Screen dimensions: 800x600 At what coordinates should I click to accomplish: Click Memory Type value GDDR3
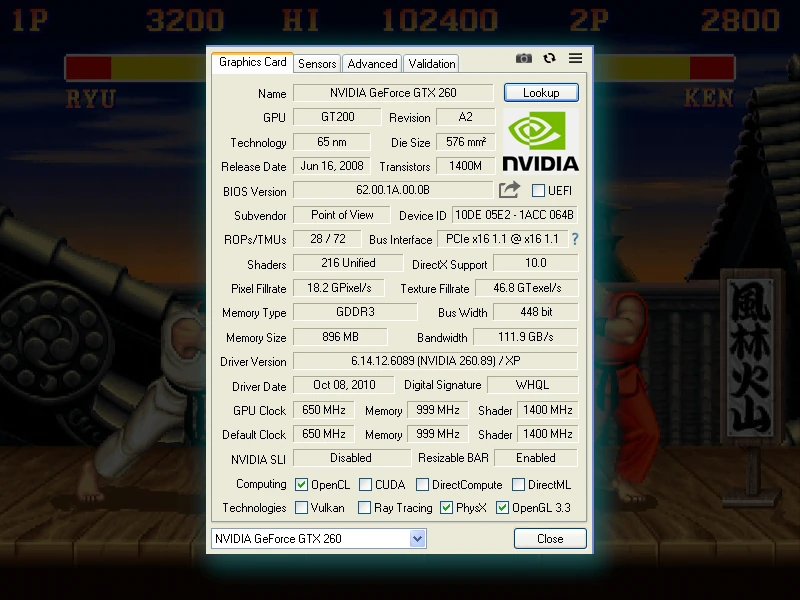click(x=355, y=312)
